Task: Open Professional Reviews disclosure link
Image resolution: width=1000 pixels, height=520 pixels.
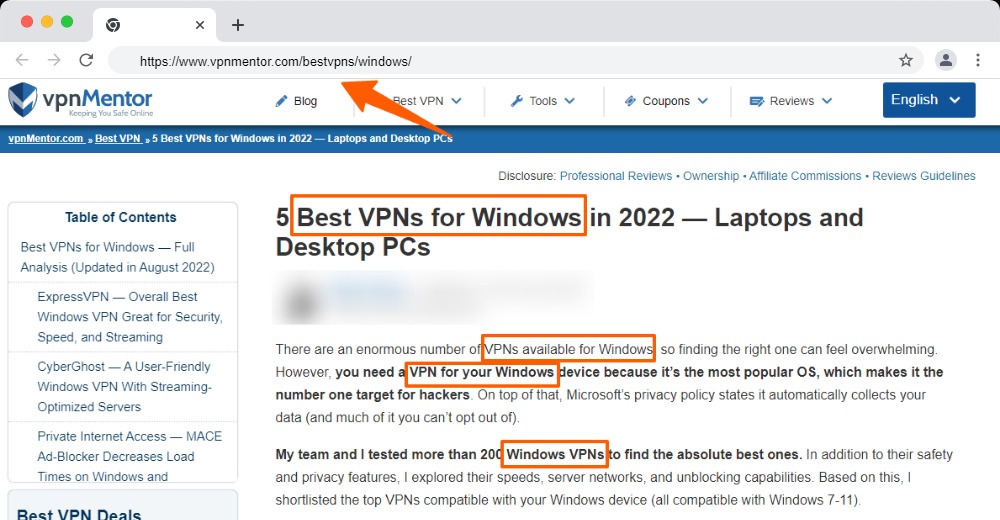Action: tap(616, 176)
